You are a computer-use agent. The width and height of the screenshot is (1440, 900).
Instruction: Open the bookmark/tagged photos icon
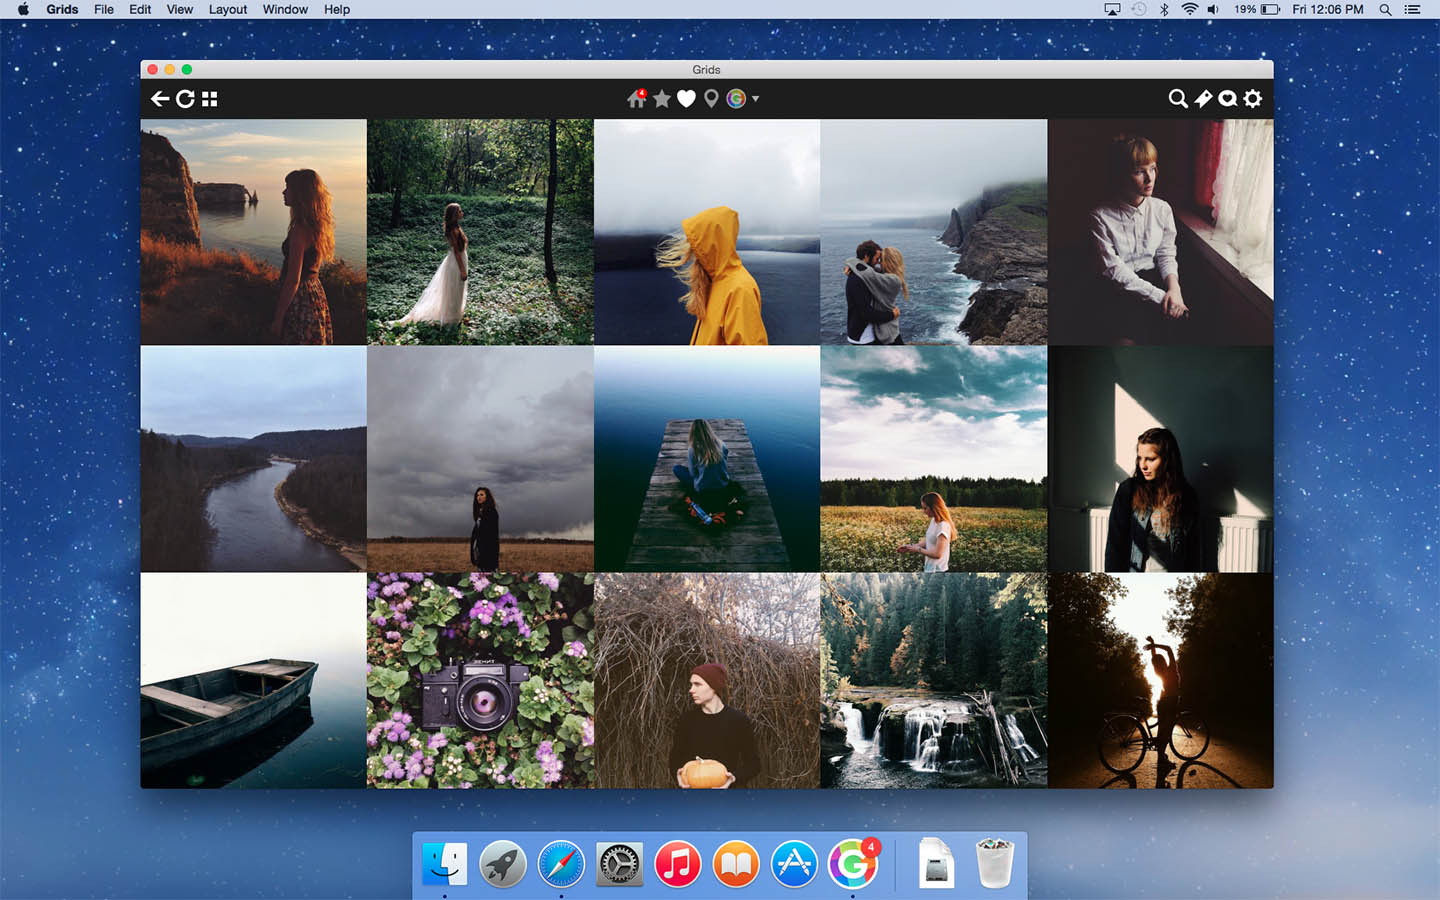pos(1203,99)
